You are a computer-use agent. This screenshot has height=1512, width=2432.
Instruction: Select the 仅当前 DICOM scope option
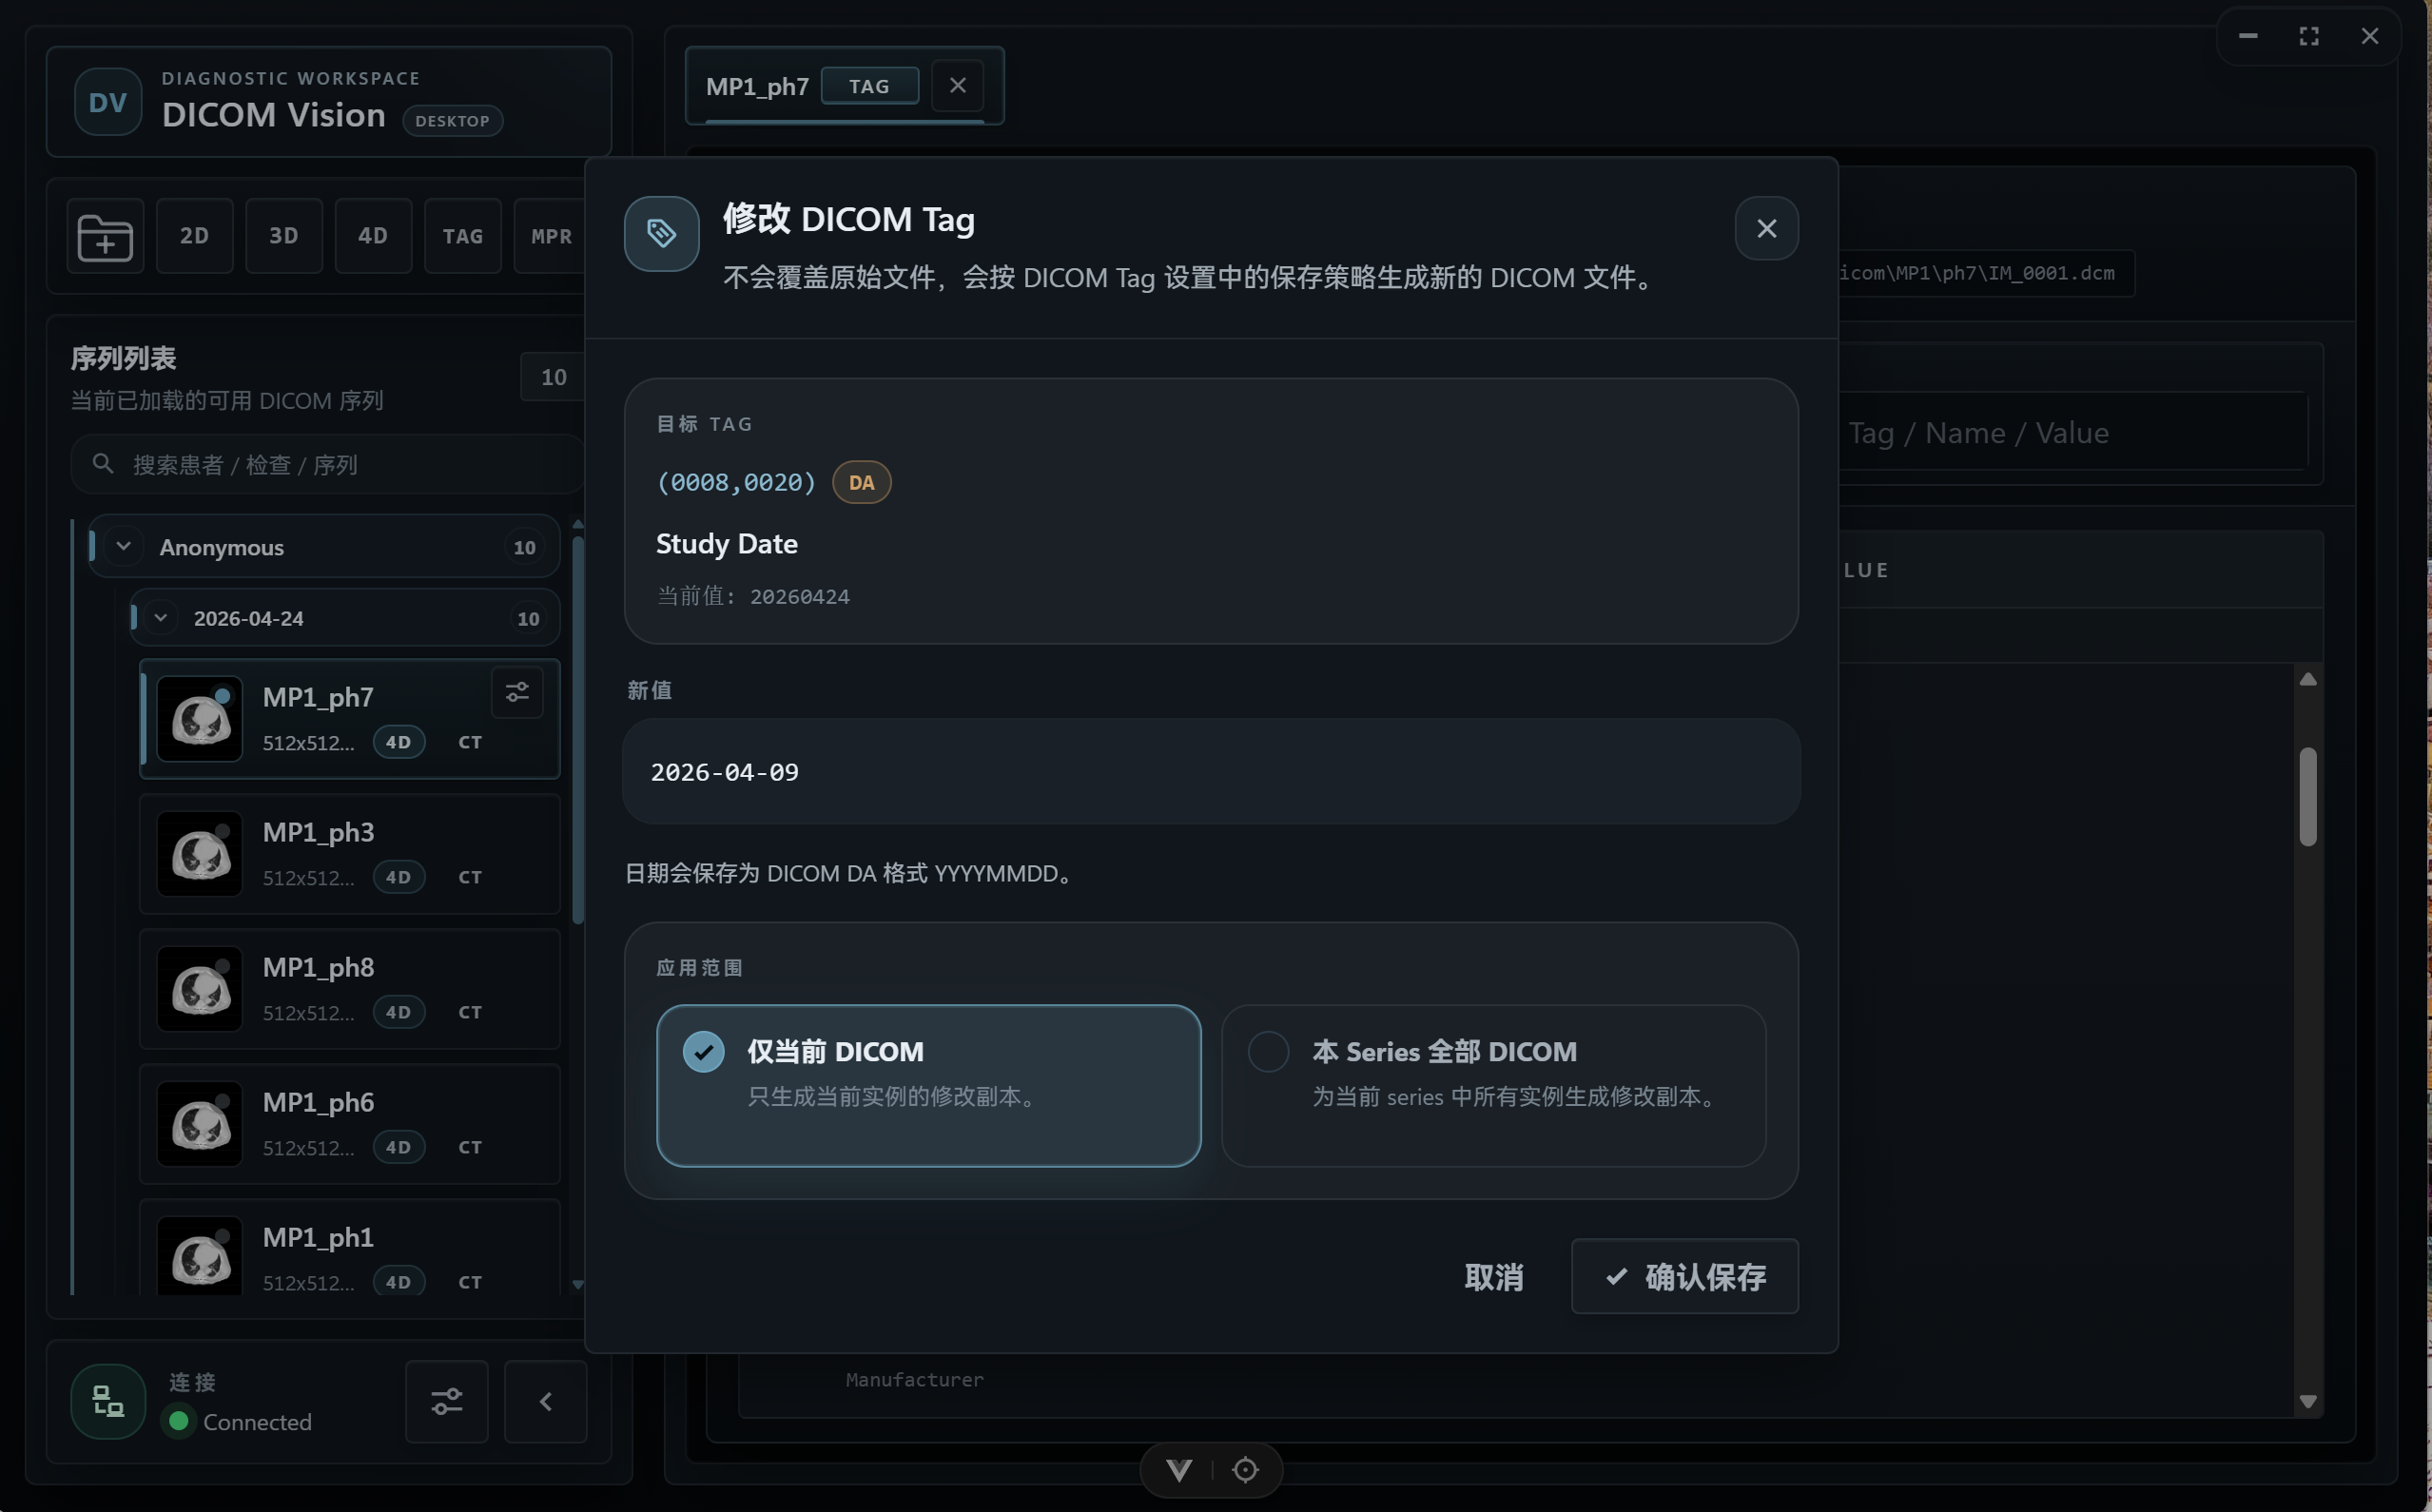pyautogui.click(x=928, y=1085)
